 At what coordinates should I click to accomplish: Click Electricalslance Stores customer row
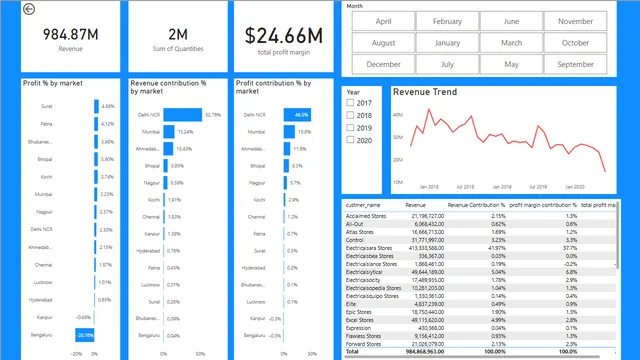point(480,264)
